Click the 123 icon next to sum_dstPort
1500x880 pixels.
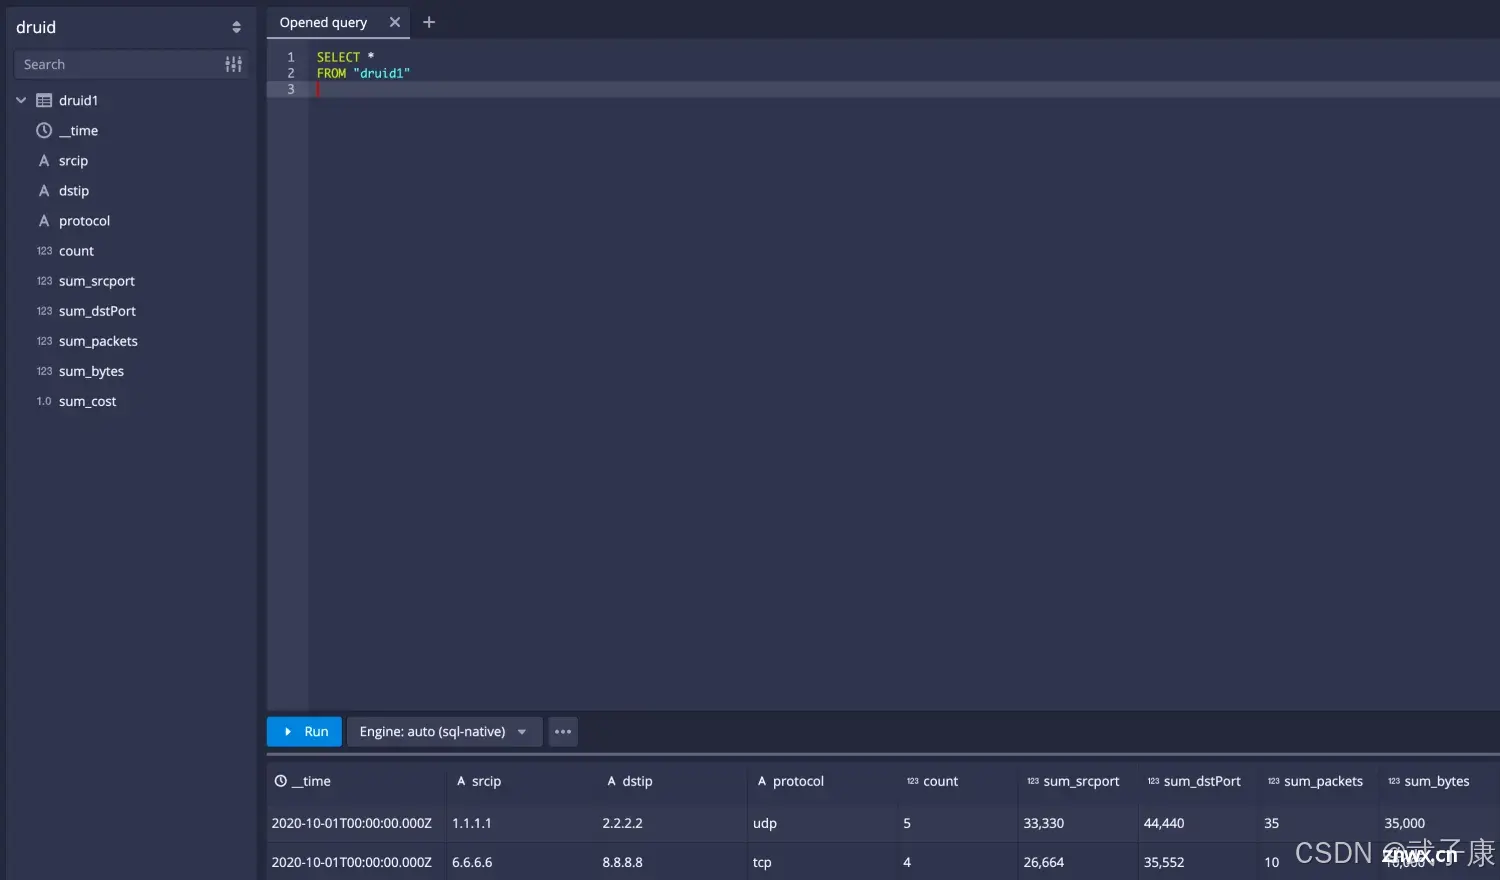[x=44, y=311]
